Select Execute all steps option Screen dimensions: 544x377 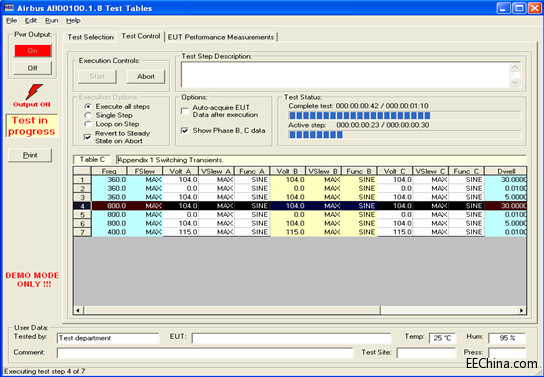point(118,106)
